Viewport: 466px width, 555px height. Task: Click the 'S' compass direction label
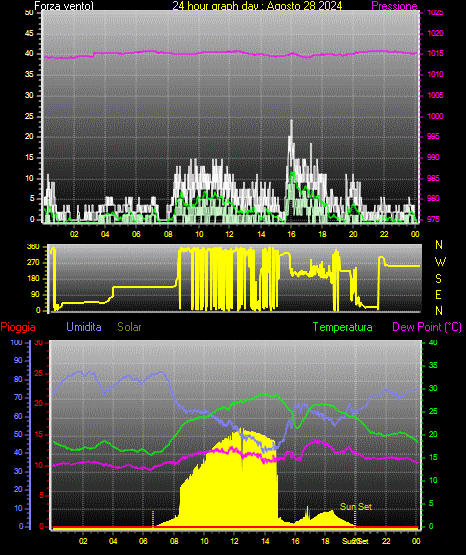[438, 279]
